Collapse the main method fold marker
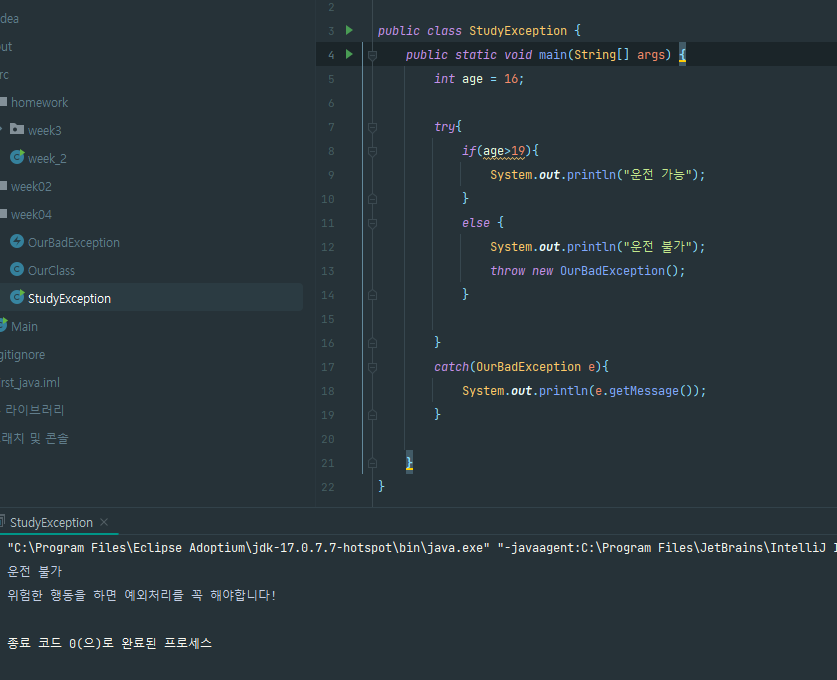 [373, 55]
